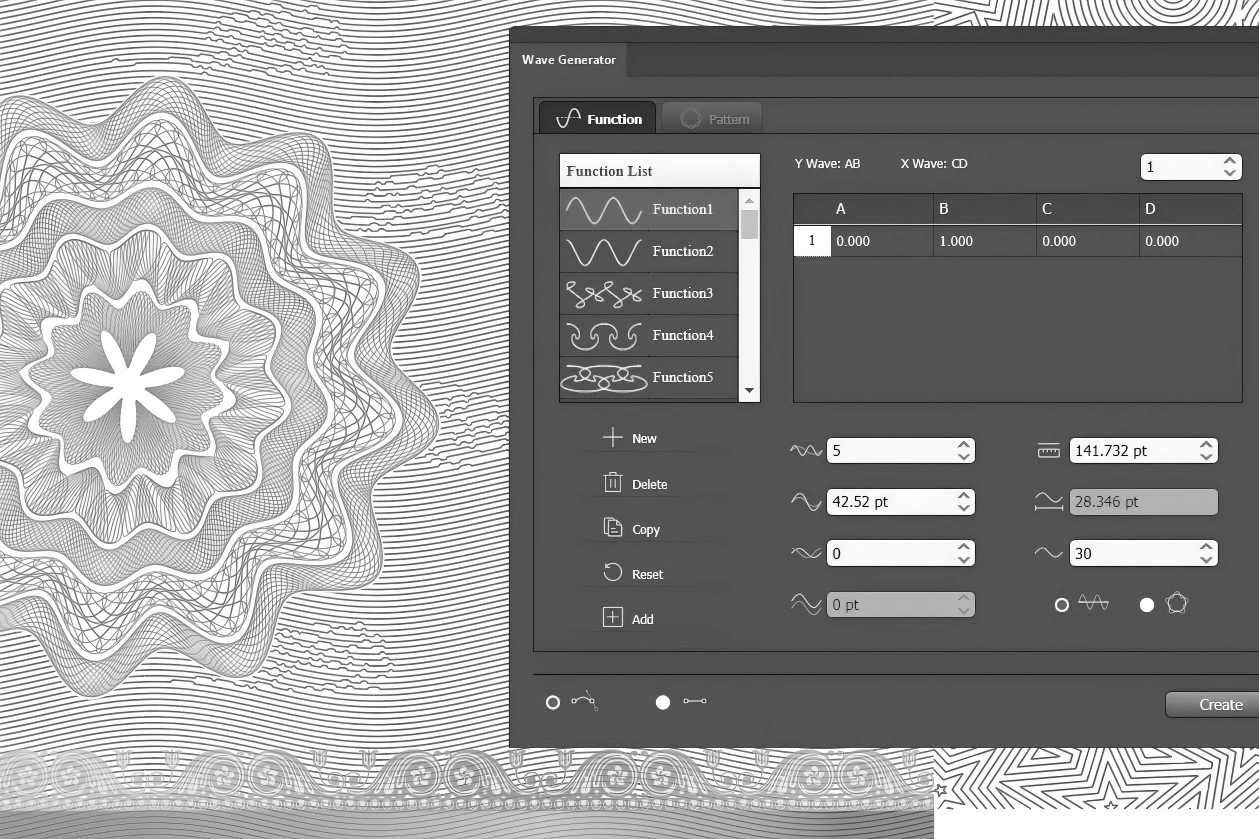Viewport: 1259px width, 839px height.
Task: Click the Copy documents icon
Action: (x=613, y=527)
